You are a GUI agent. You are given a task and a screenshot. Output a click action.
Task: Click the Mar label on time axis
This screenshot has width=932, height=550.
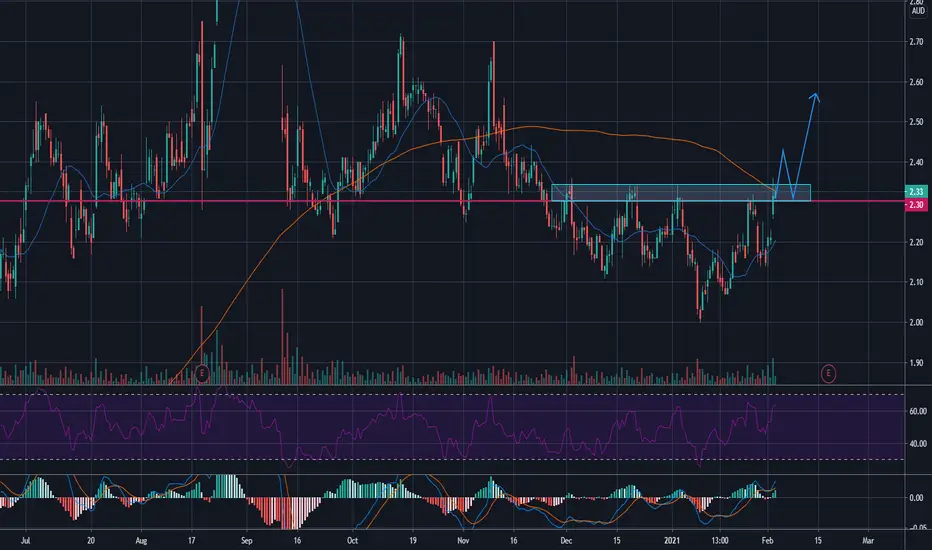(868, 541)
